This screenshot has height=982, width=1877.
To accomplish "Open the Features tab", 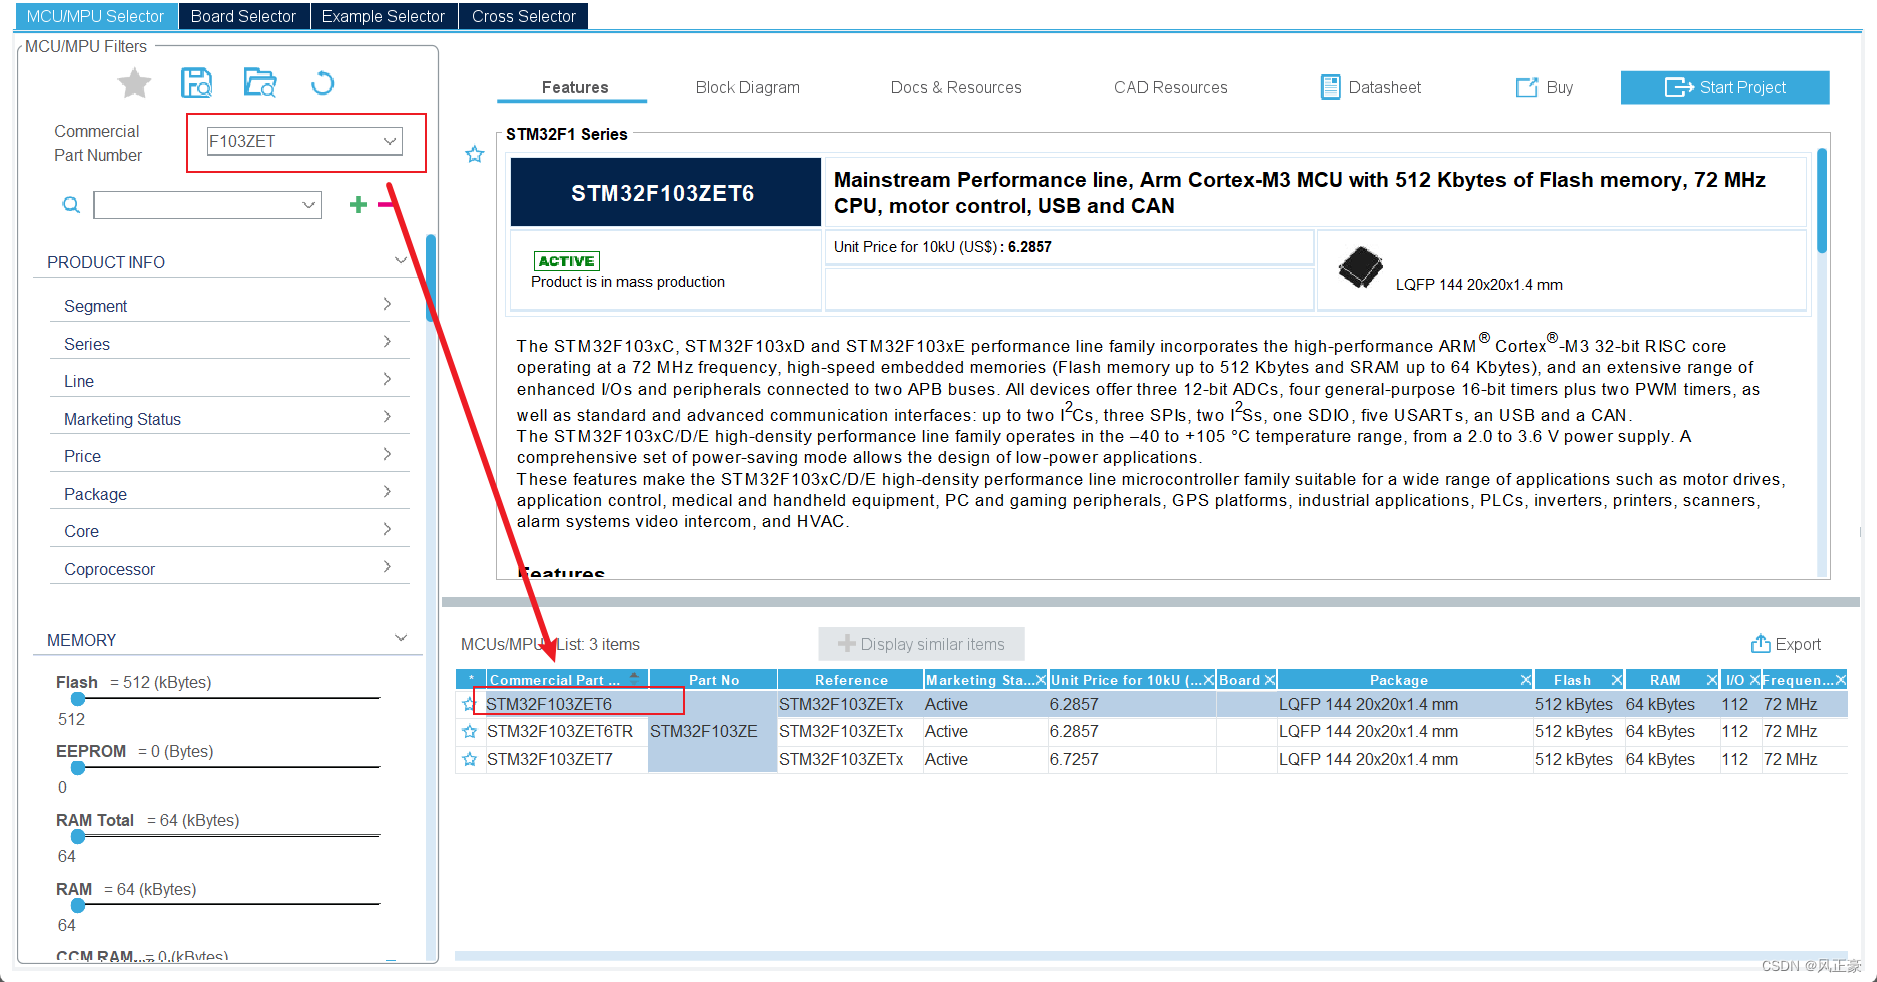I will (x=574, y=87).
